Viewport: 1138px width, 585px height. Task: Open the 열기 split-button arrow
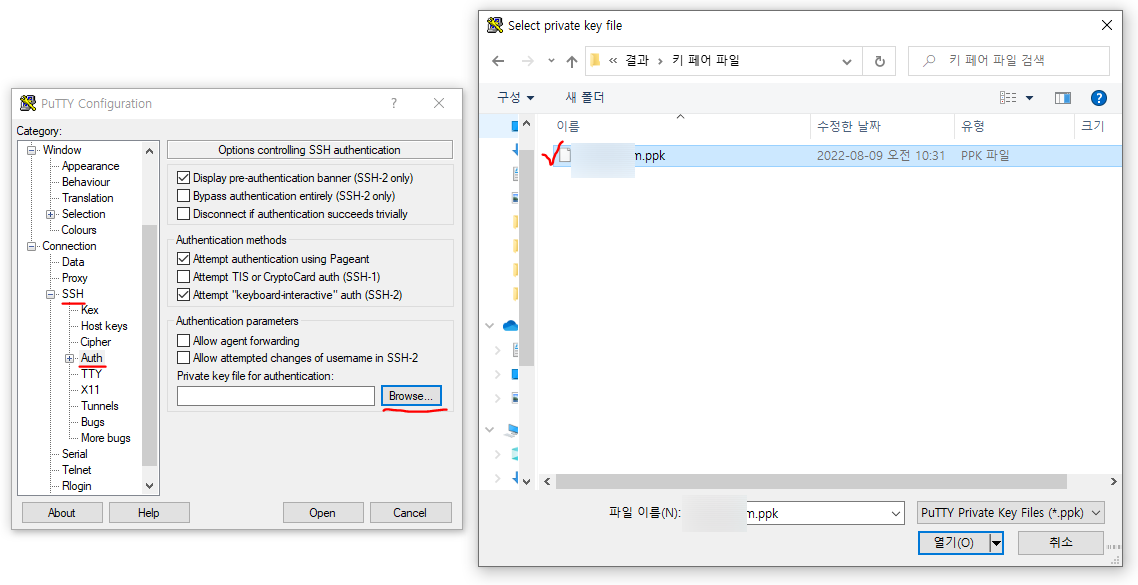tap(996, 542)
